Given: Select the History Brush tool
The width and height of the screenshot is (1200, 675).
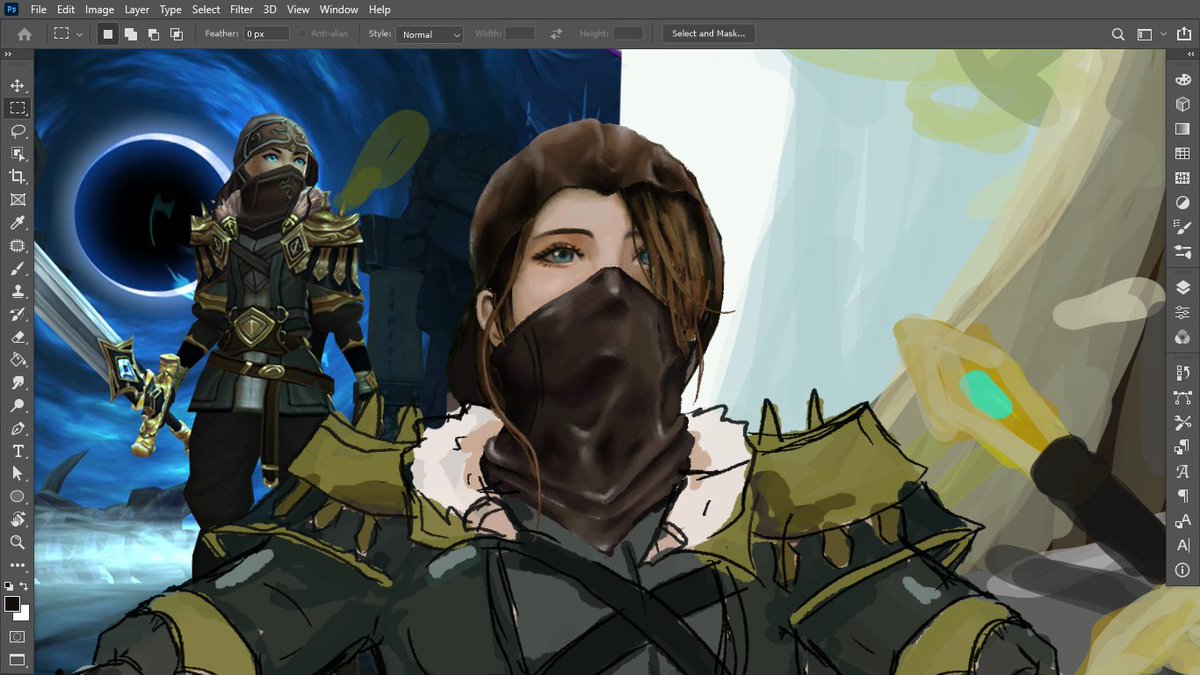Looking at the screenshot, I should [x=17, y=314].
